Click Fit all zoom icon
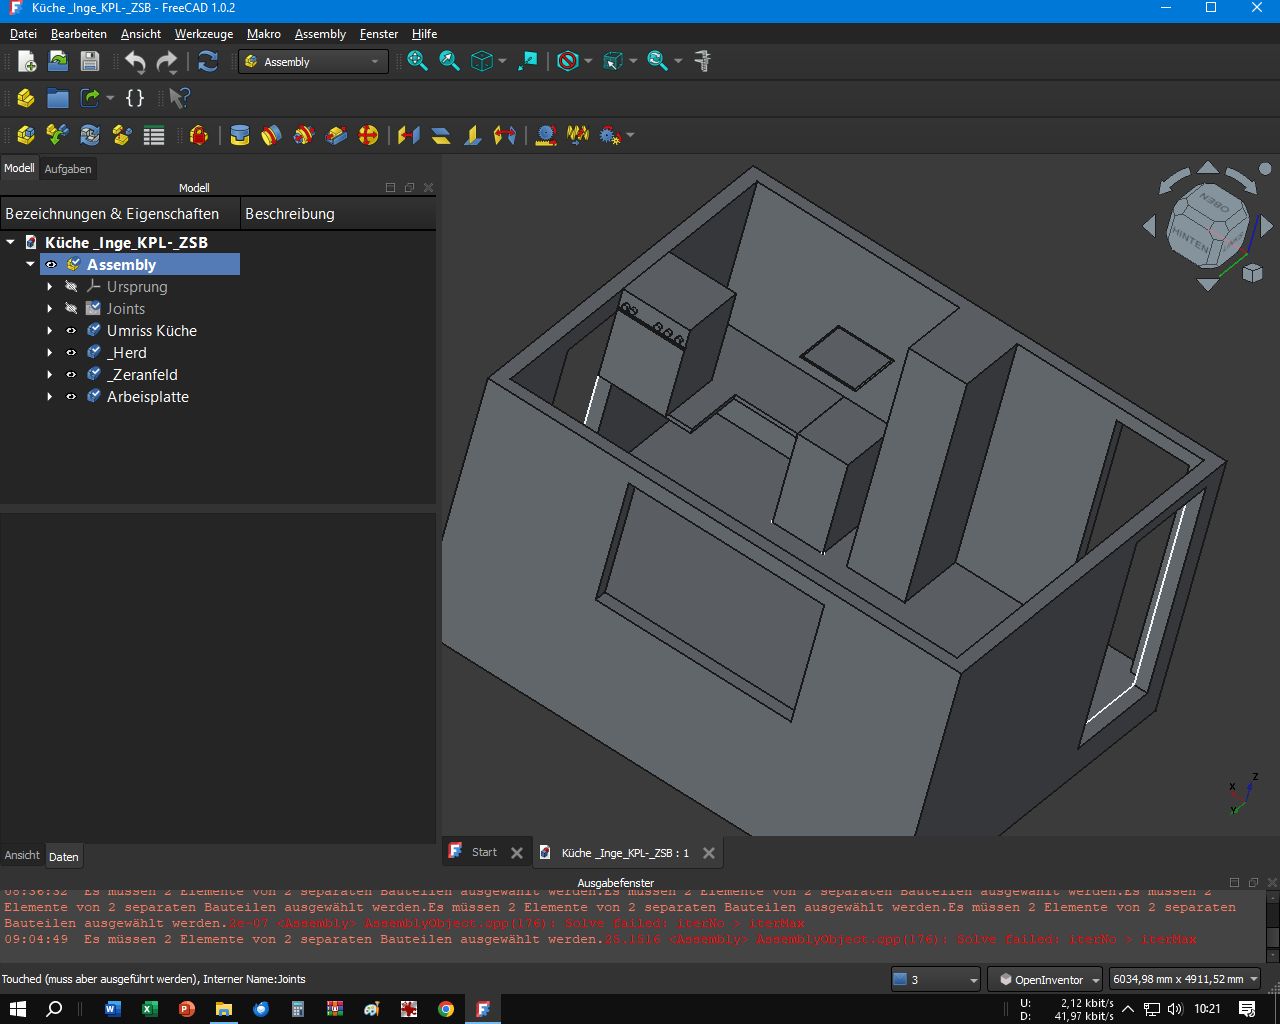 pyautogui.click(x=418, y=62)
